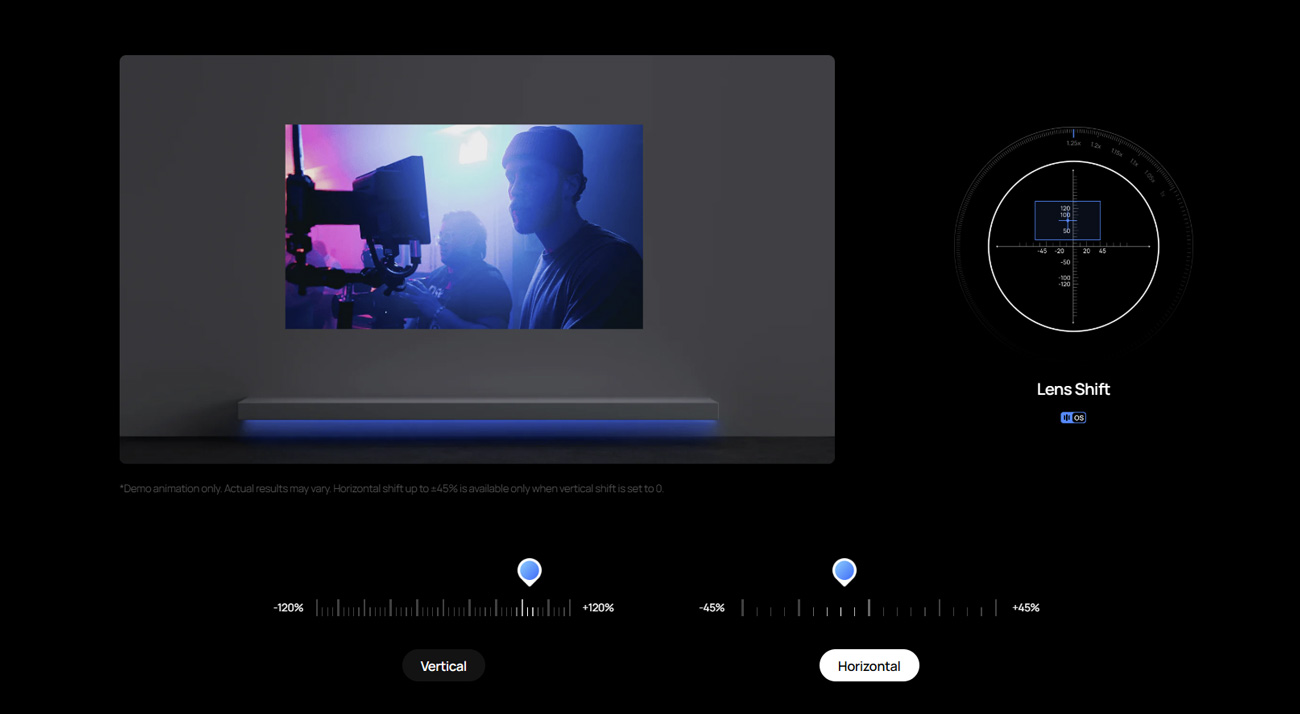
Task: Click the 1.1x zoom mark on the dial
Action: pos(1134,162)
